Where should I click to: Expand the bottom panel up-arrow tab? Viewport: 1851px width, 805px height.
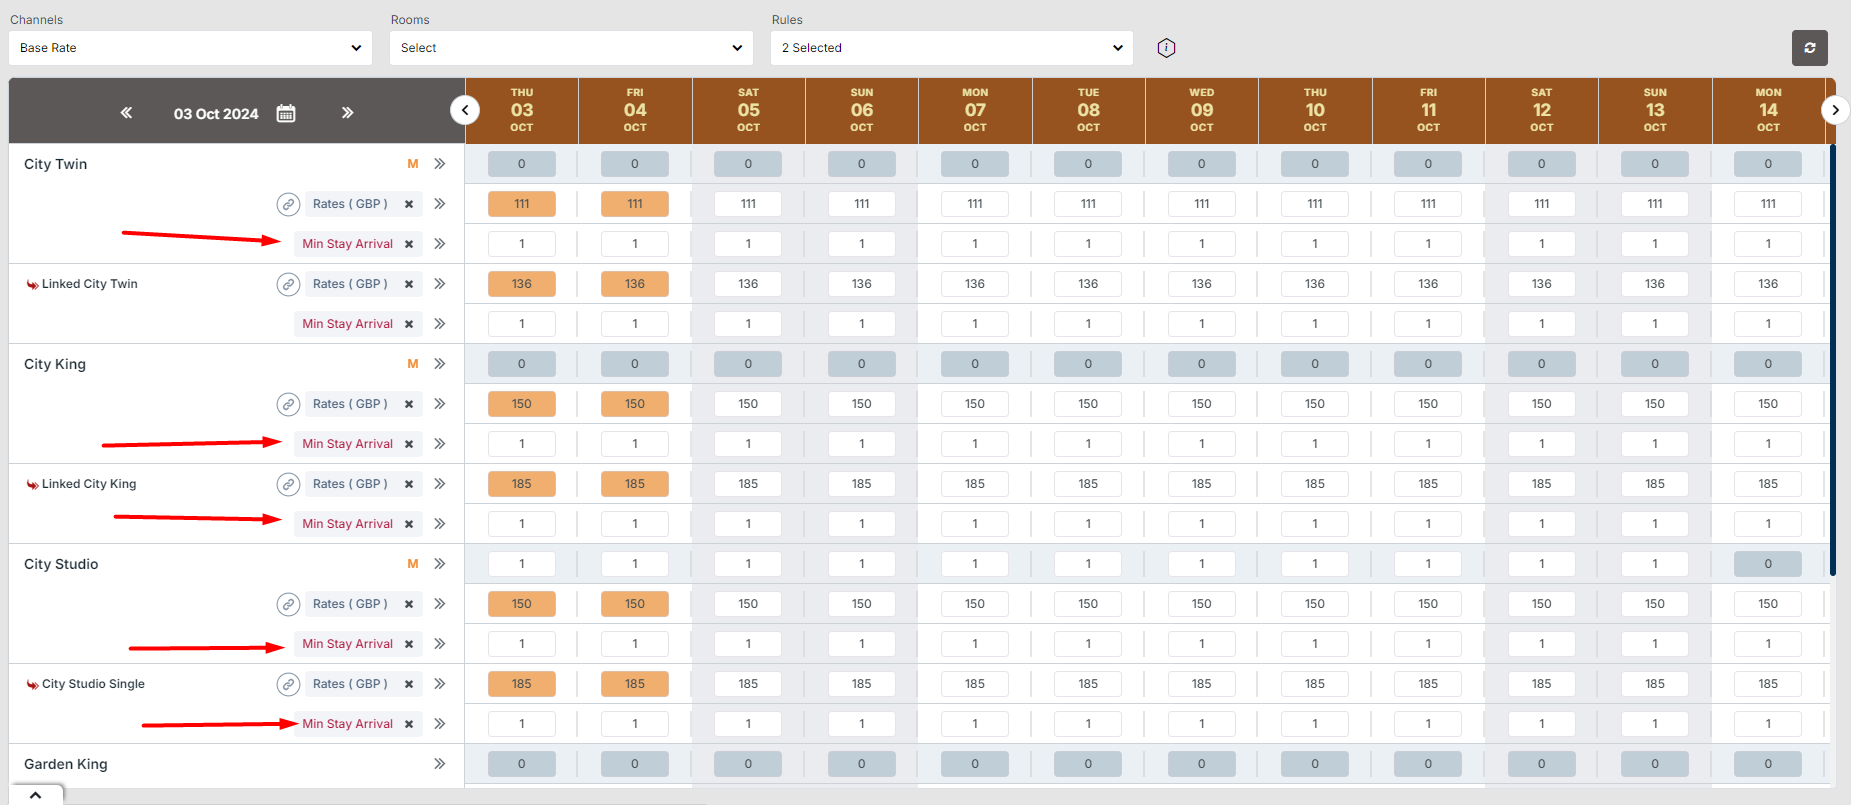click(x=35, y=795)
